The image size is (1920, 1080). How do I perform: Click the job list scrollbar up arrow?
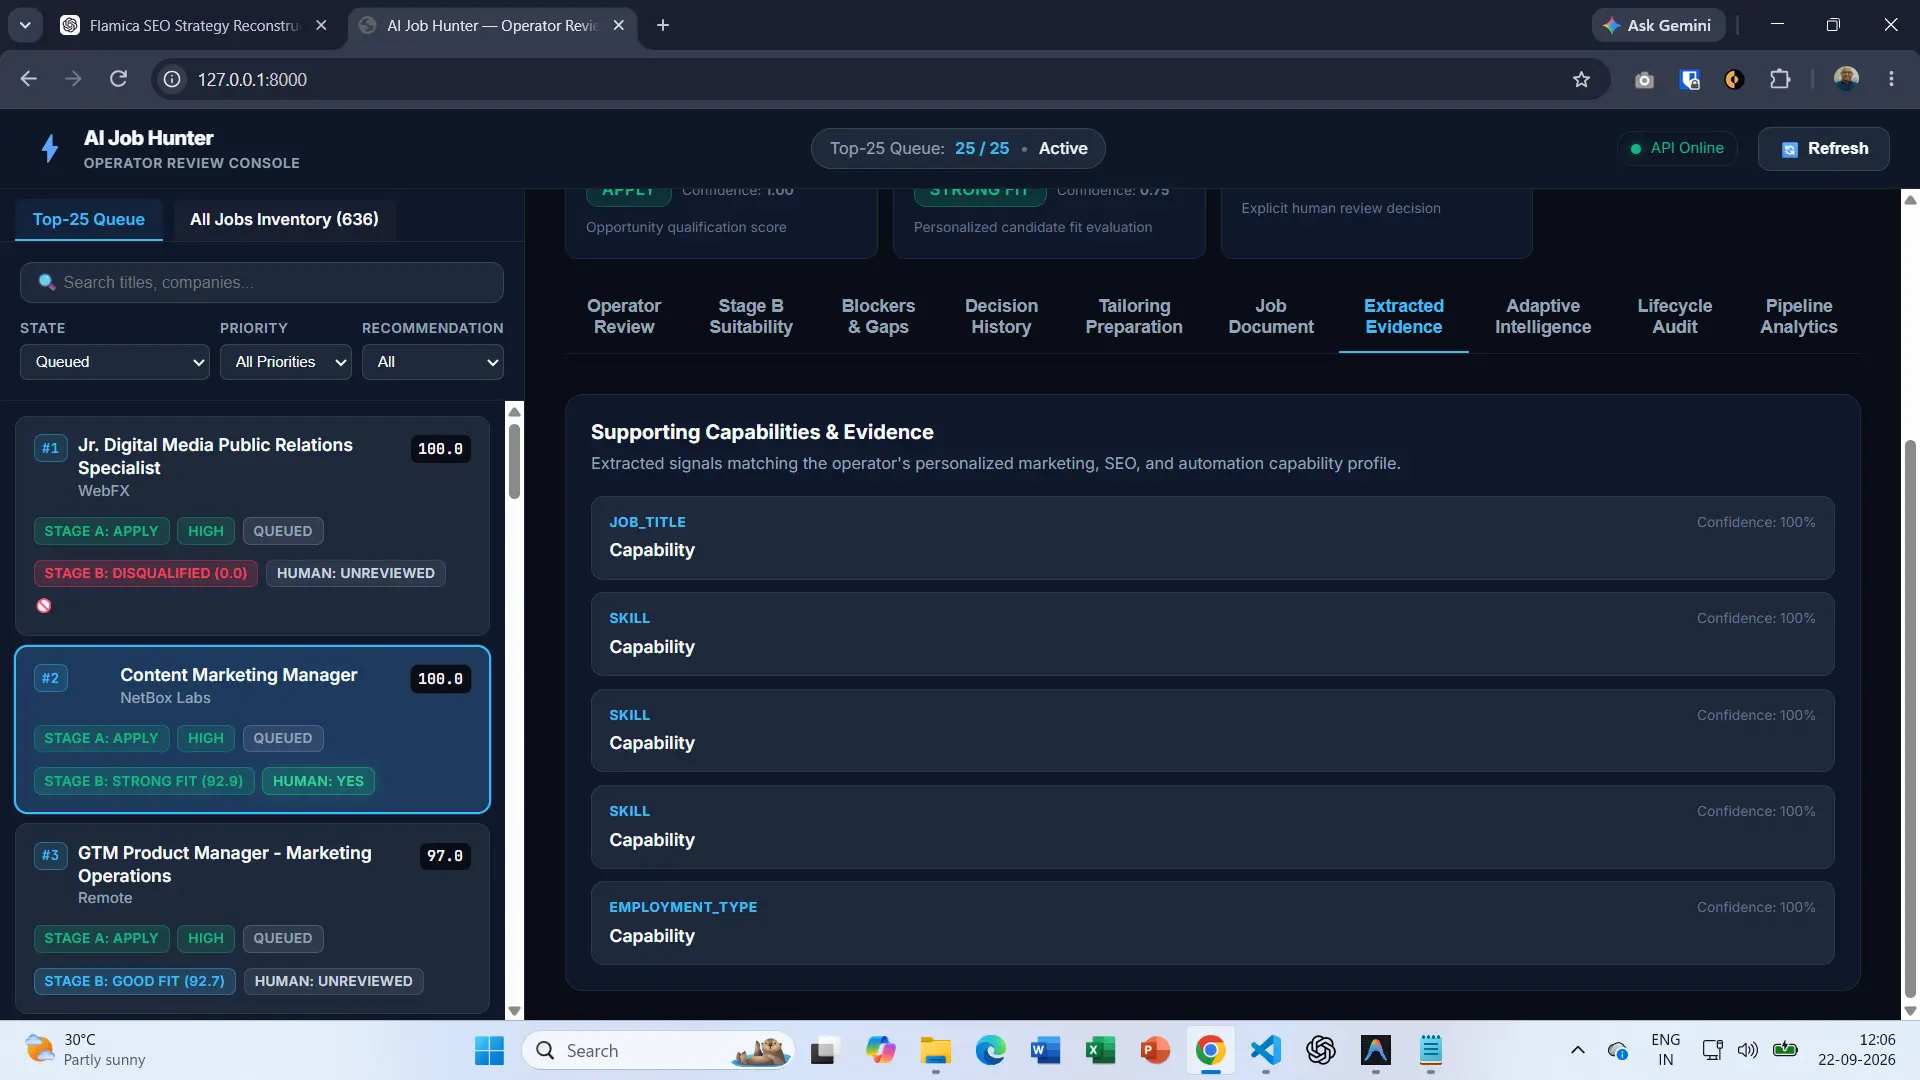[514, 411]
